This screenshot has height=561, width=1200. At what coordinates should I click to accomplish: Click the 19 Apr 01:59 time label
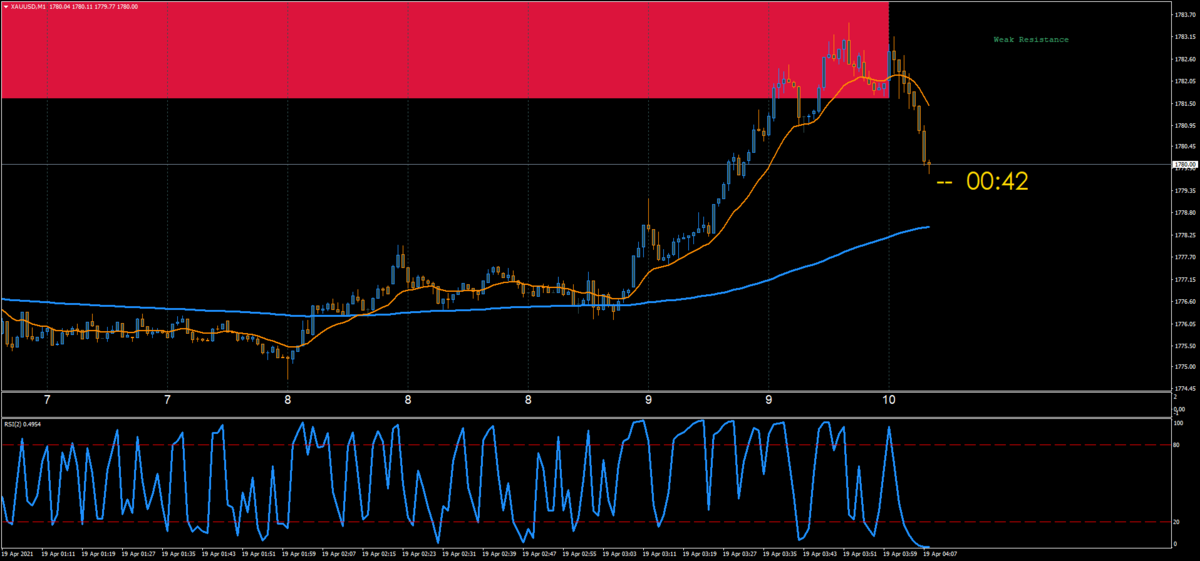point(299,553)
